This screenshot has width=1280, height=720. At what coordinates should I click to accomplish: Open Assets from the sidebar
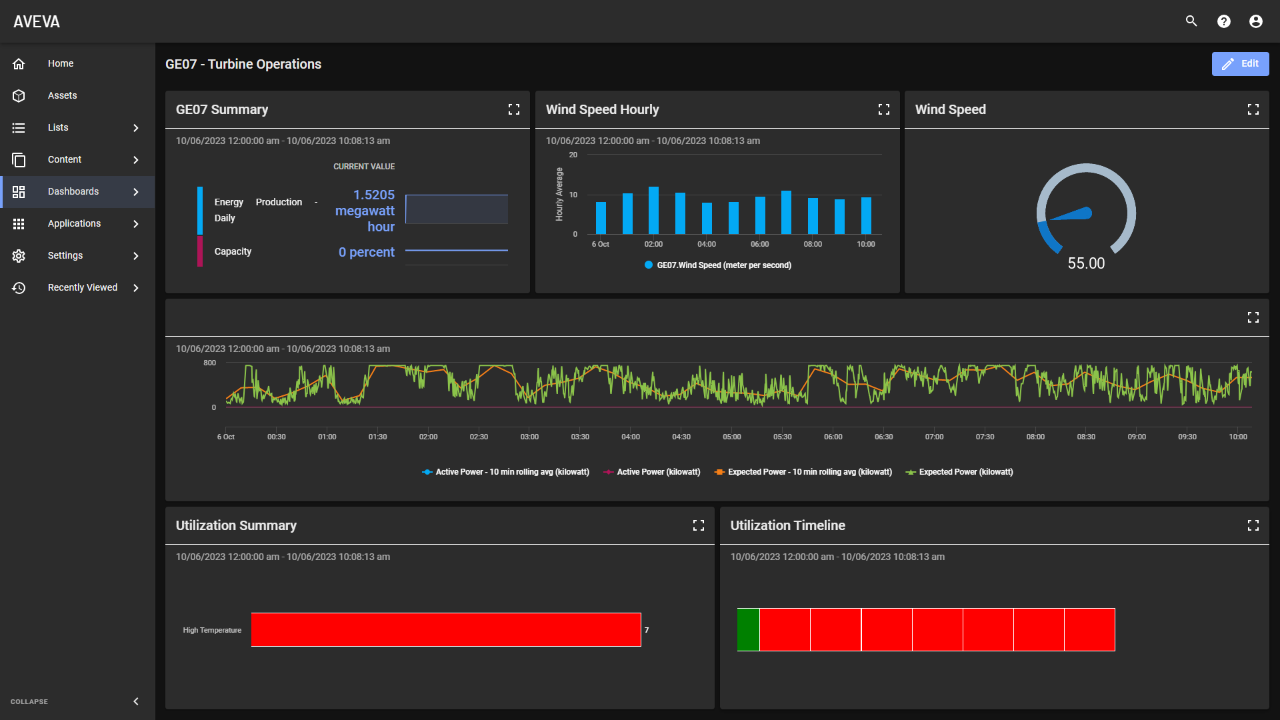click(x=62, y=96)
